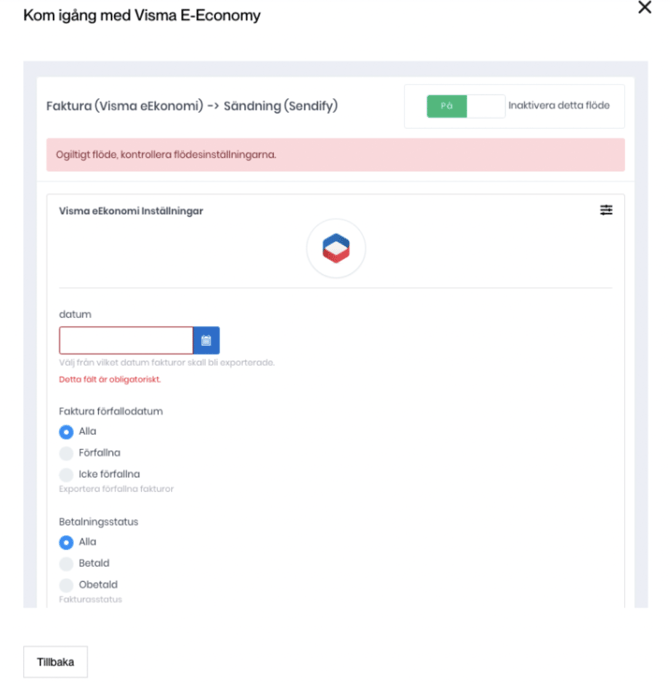Click the Visma eEkonomi Inställningar header
The height and width of the screenshot is (682, 670).
click(x=131, y=211)
